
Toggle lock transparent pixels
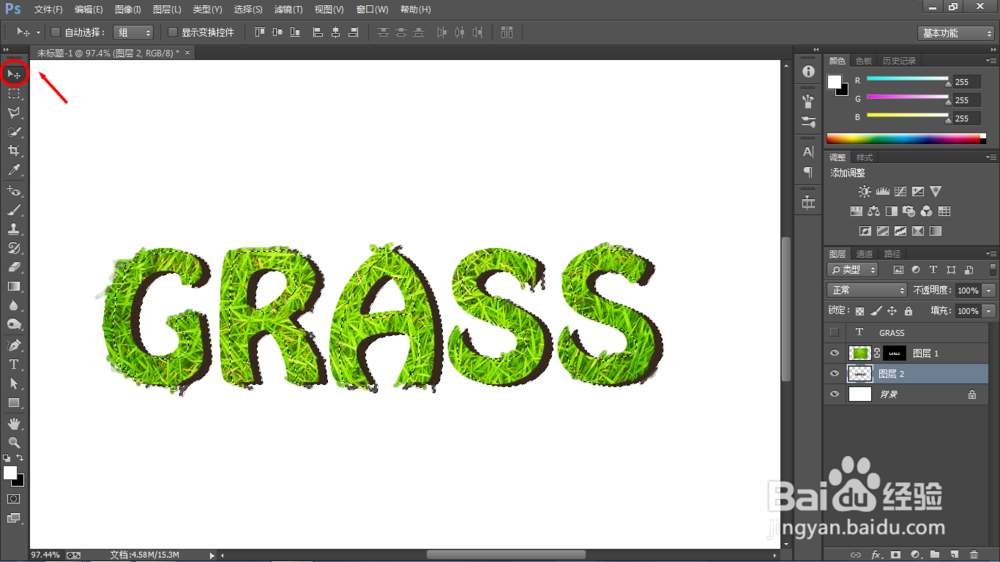tap(860, 311)
